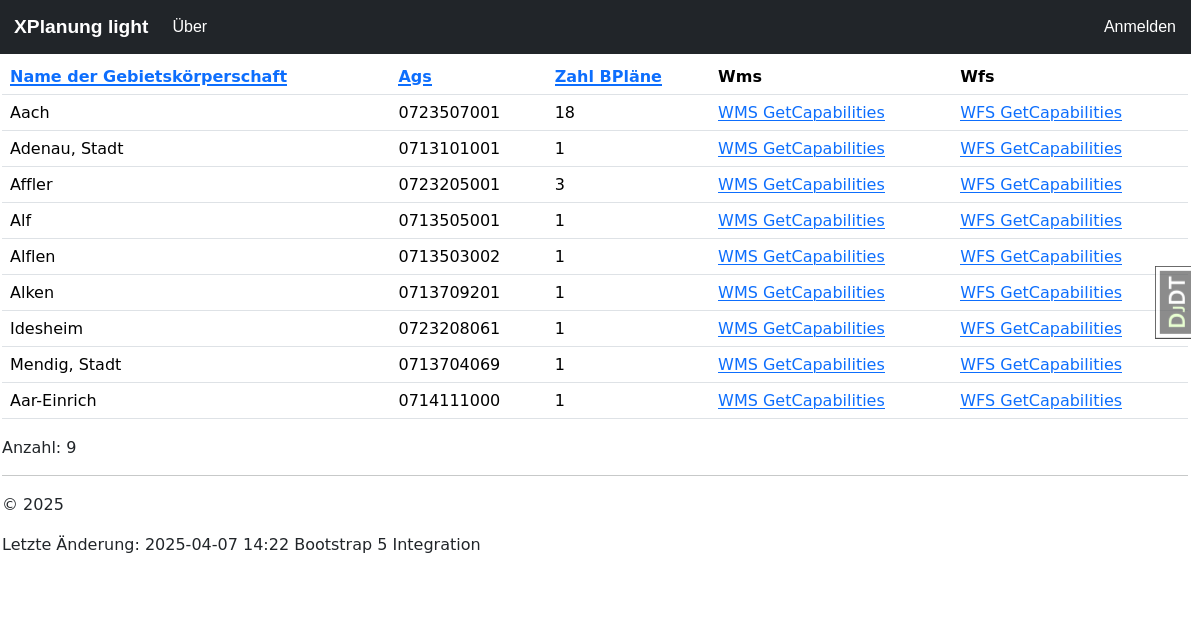This screenshot has height=620, width=1191.
Task: Open the Über menu item
Action: click(x=190, y=27)
